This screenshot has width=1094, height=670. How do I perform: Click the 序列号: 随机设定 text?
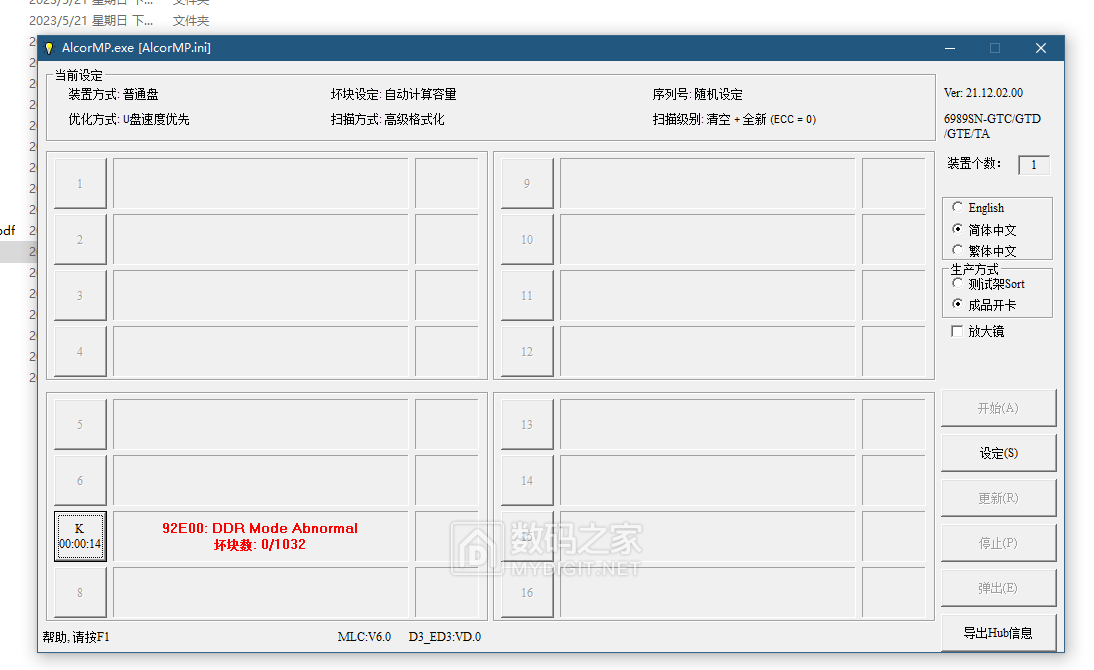tap(697, 94)
